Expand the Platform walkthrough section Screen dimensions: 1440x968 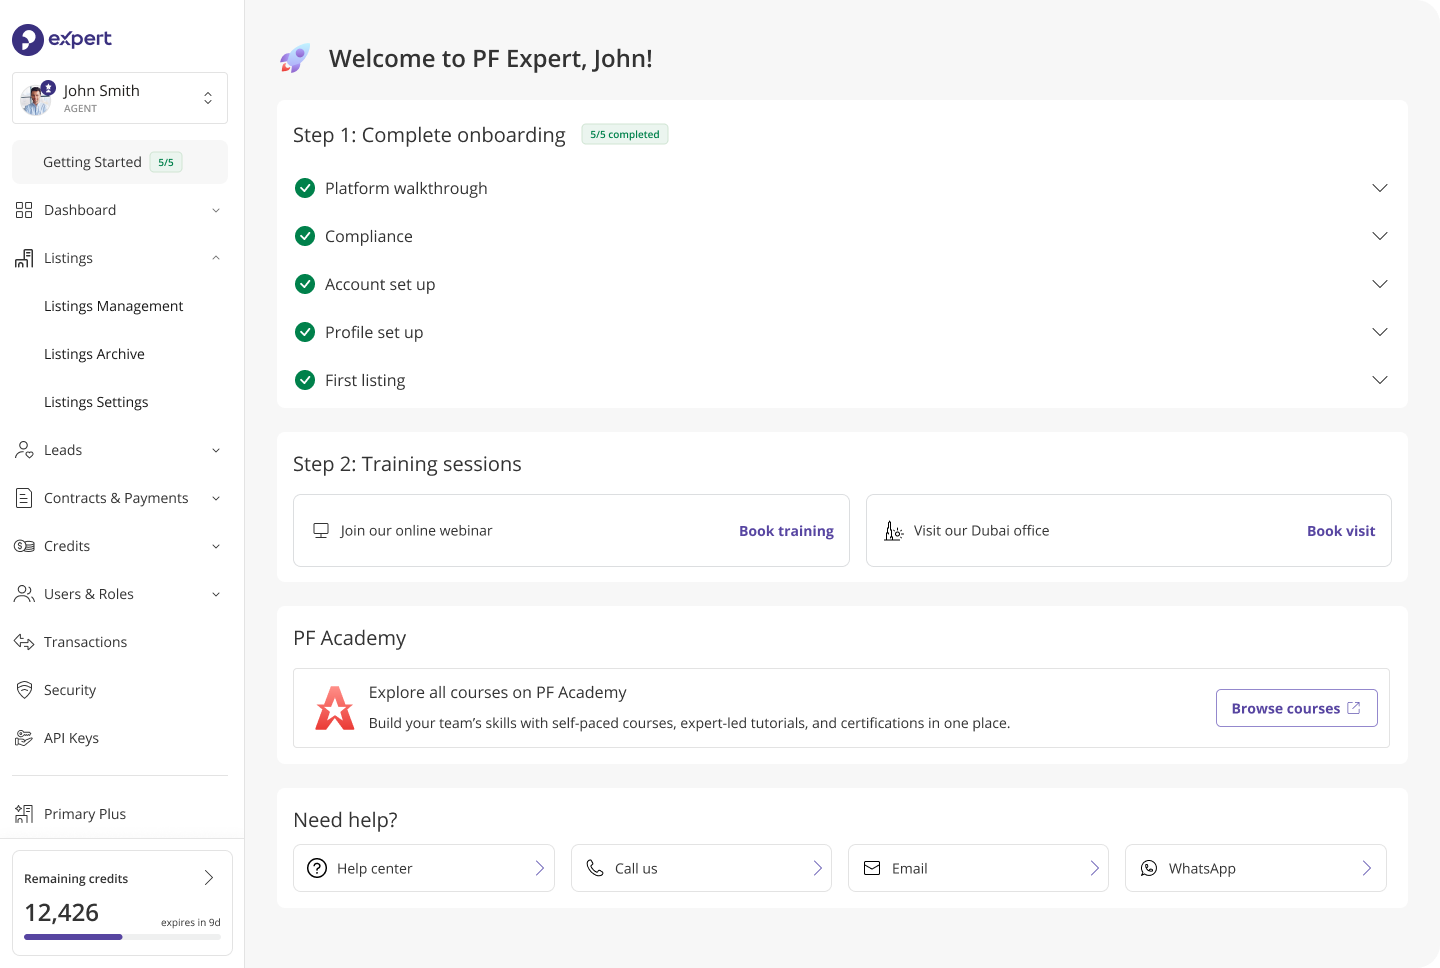point(1380,188)
